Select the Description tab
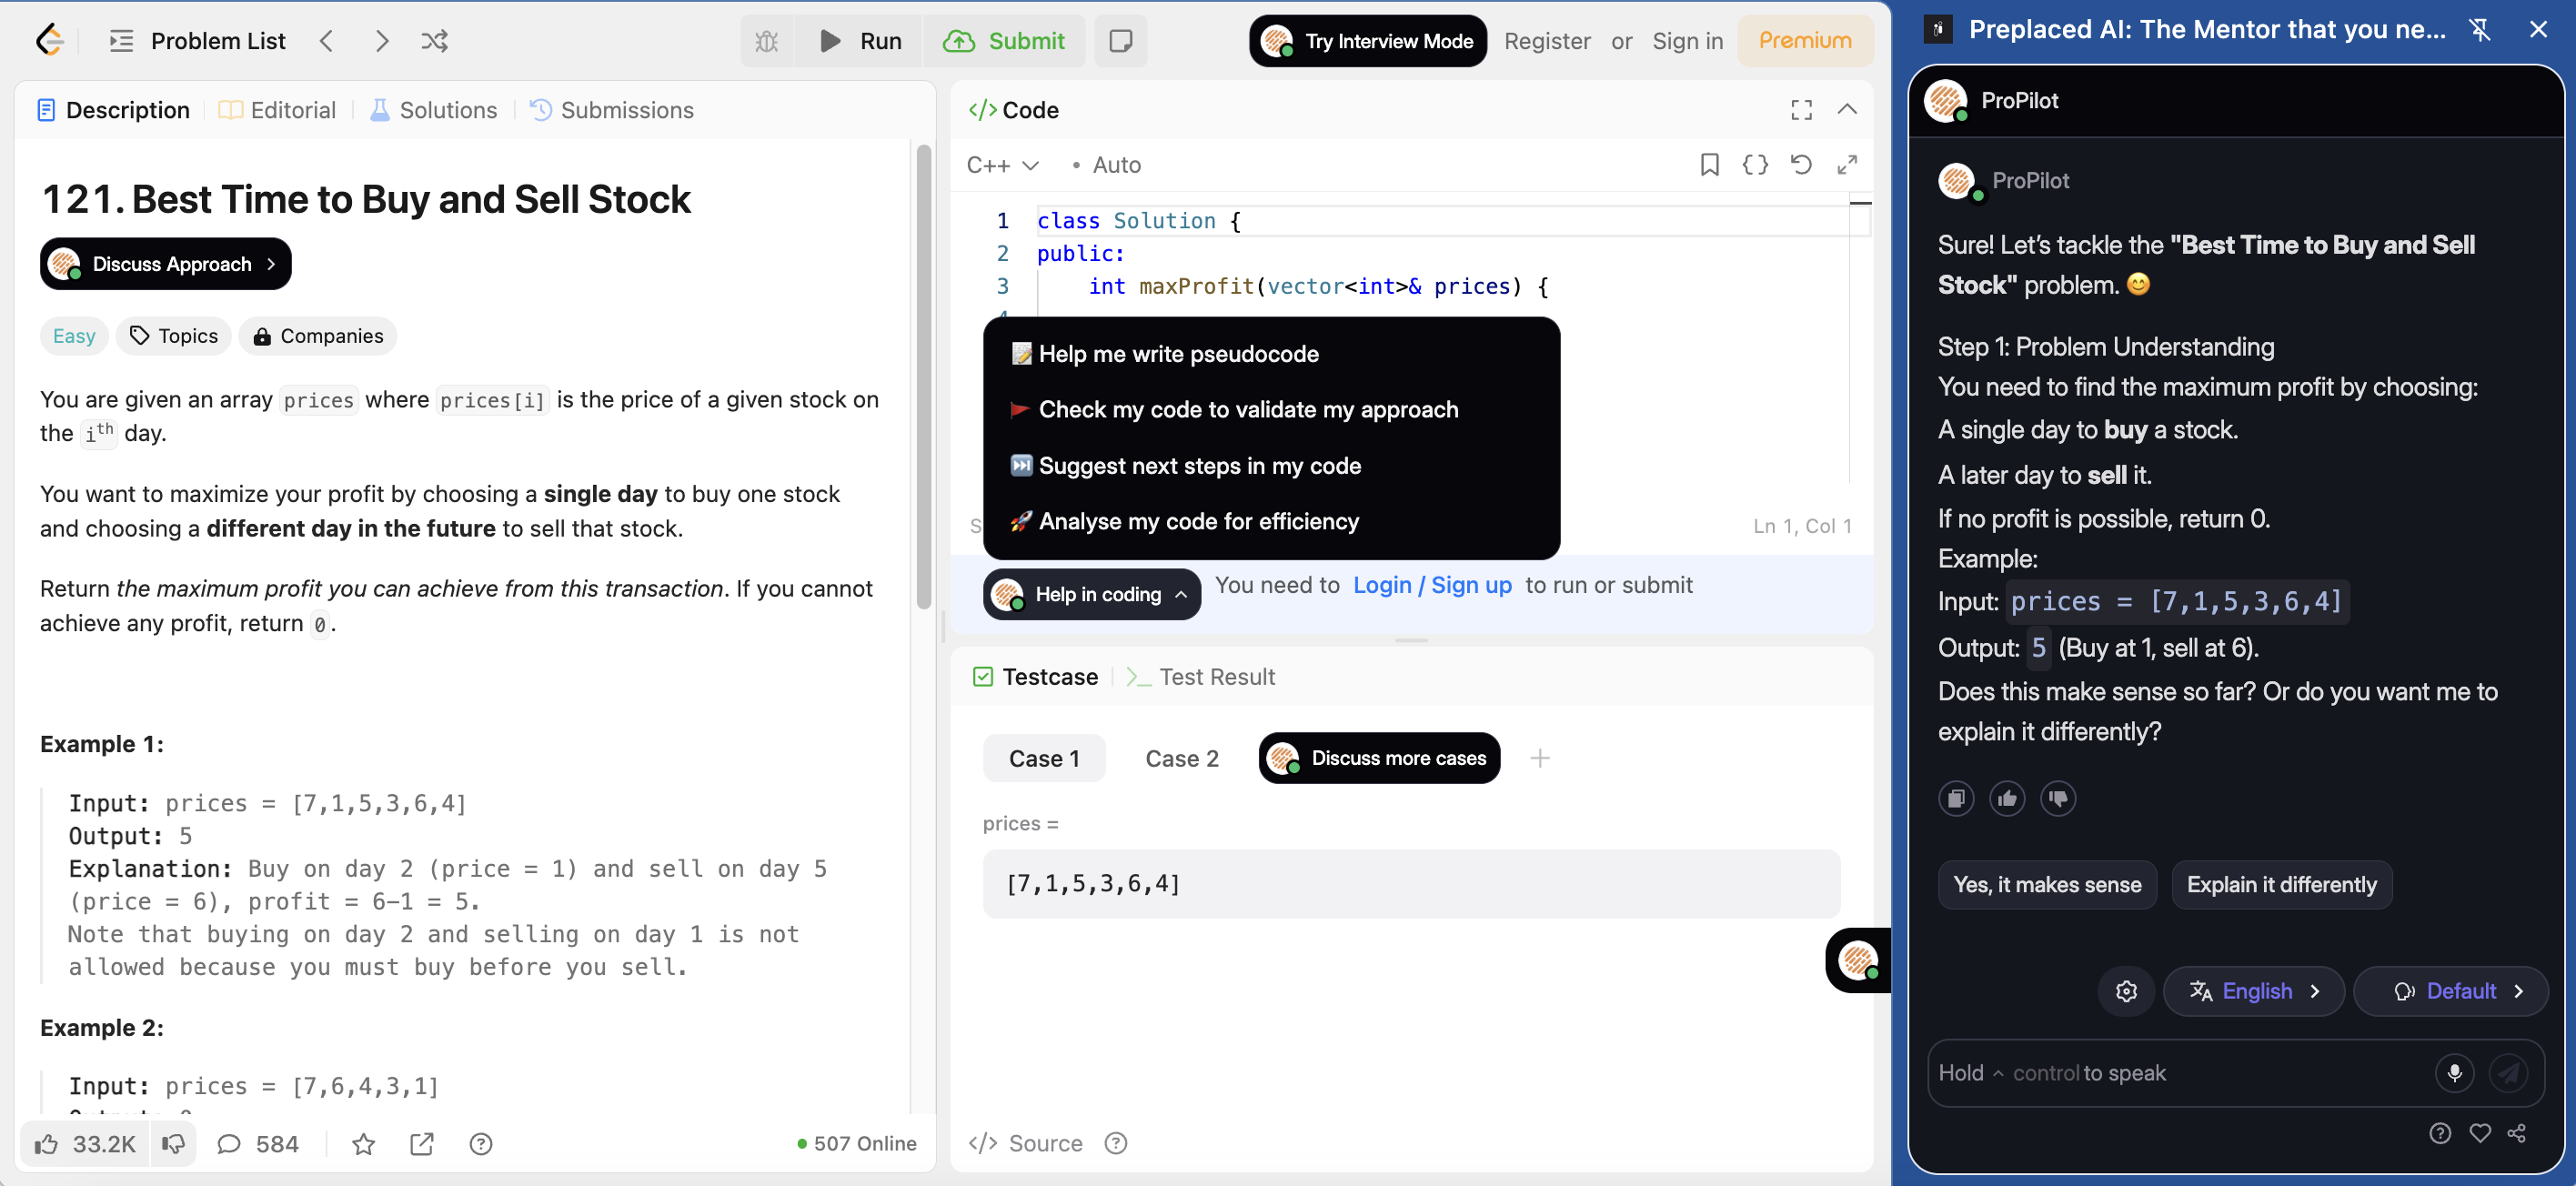Viewport: 2576px width, 1186px height. click(x=112, y=110)
